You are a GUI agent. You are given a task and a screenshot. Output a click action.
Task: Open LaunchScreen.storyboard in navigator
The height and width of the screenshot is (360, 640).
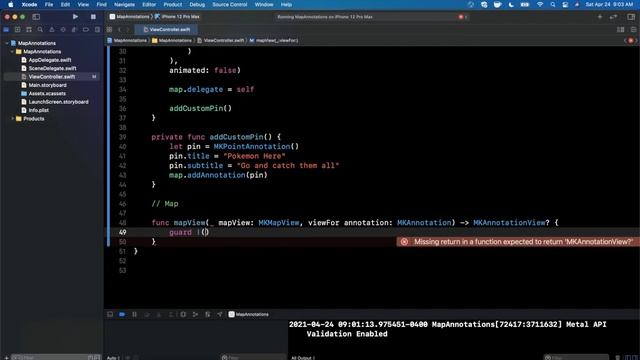coord(58,102)
